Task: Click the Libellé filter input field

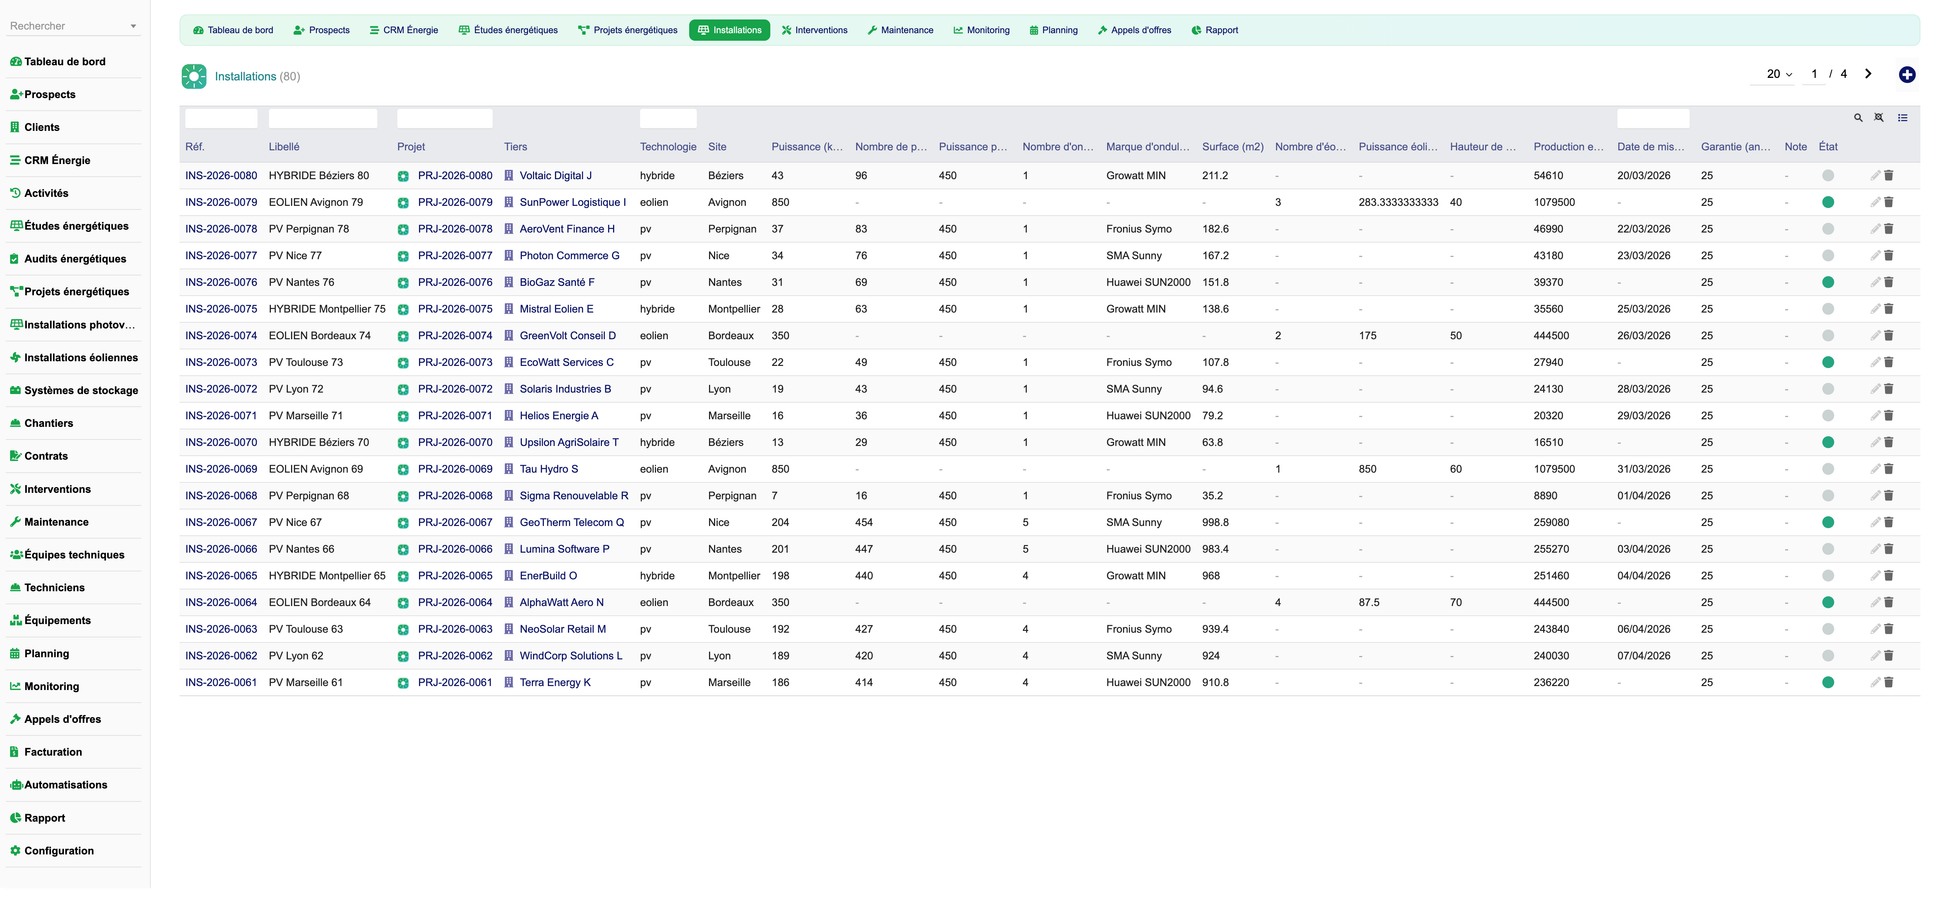Action: [323, 119]
